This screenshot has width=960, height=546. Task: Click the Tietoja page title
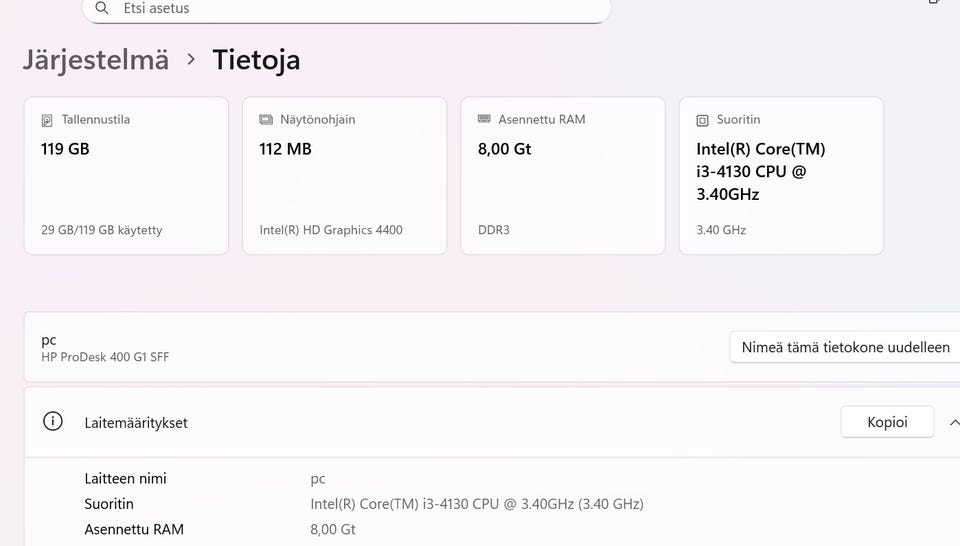pos(256,60)
